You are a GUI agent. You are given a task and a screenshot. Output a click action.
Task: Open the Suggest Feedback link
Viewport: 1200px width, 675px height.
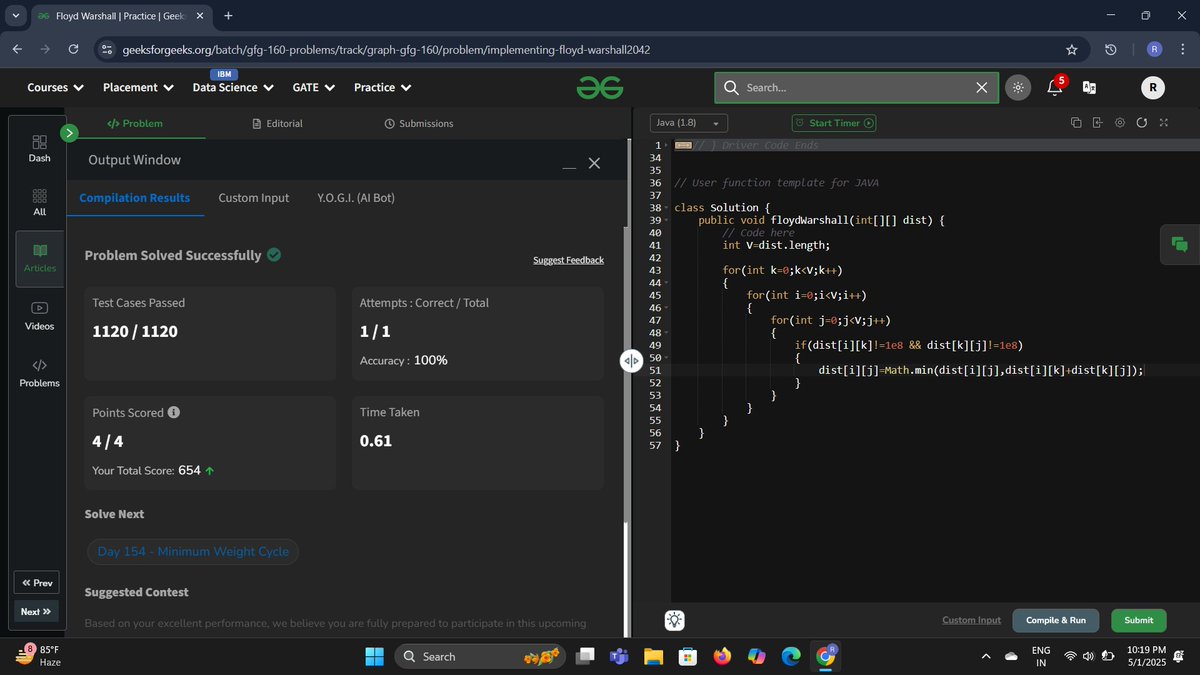click(568, 260)
